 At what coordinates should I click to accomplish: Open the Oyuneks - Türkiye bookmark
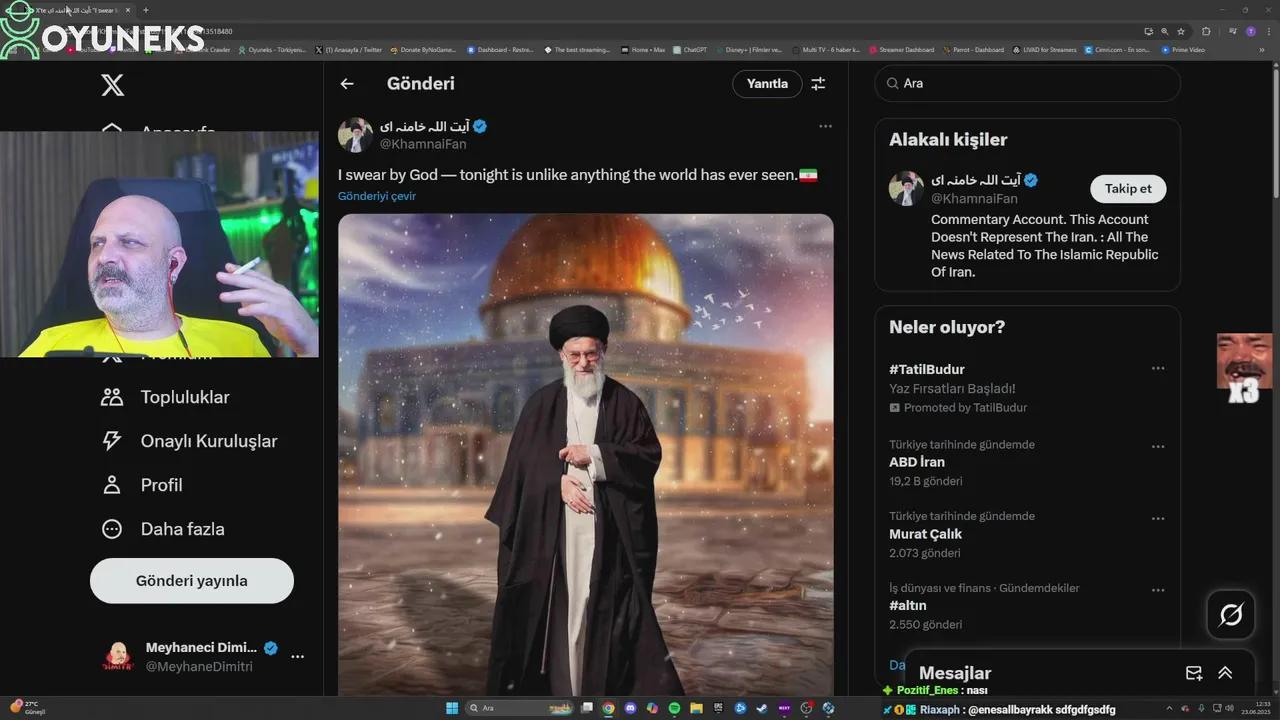pyautogui.click(x=272, y=49)
